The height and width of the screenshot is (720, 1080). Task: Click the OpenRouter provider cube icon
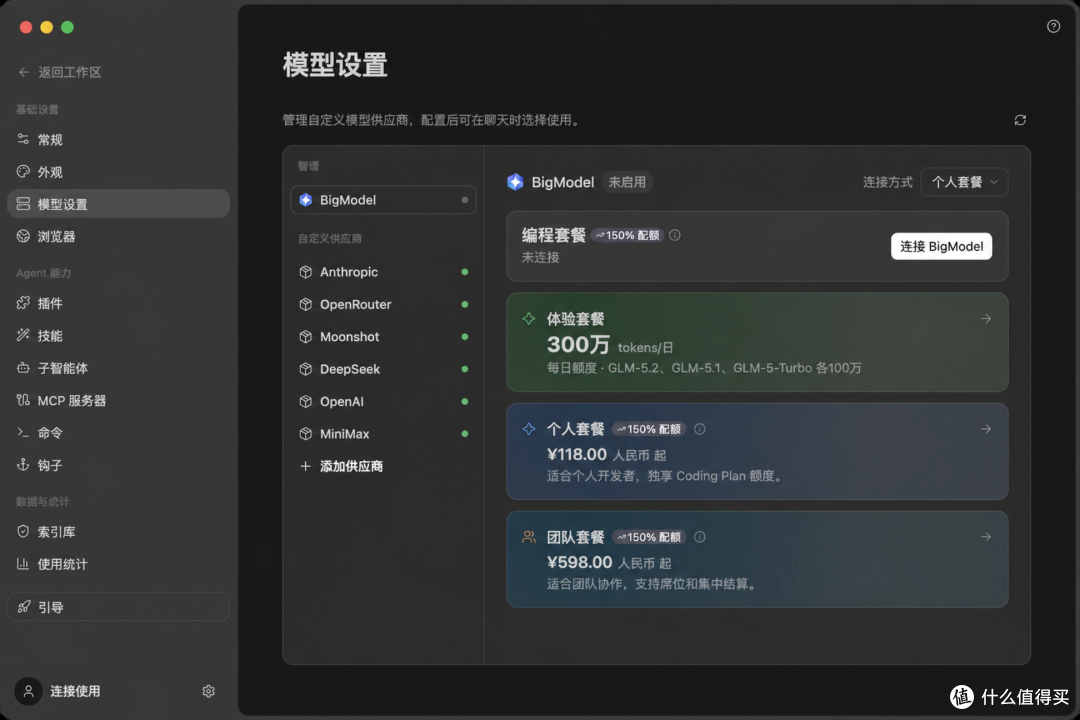pyautogui.click(x=306, y=305)
